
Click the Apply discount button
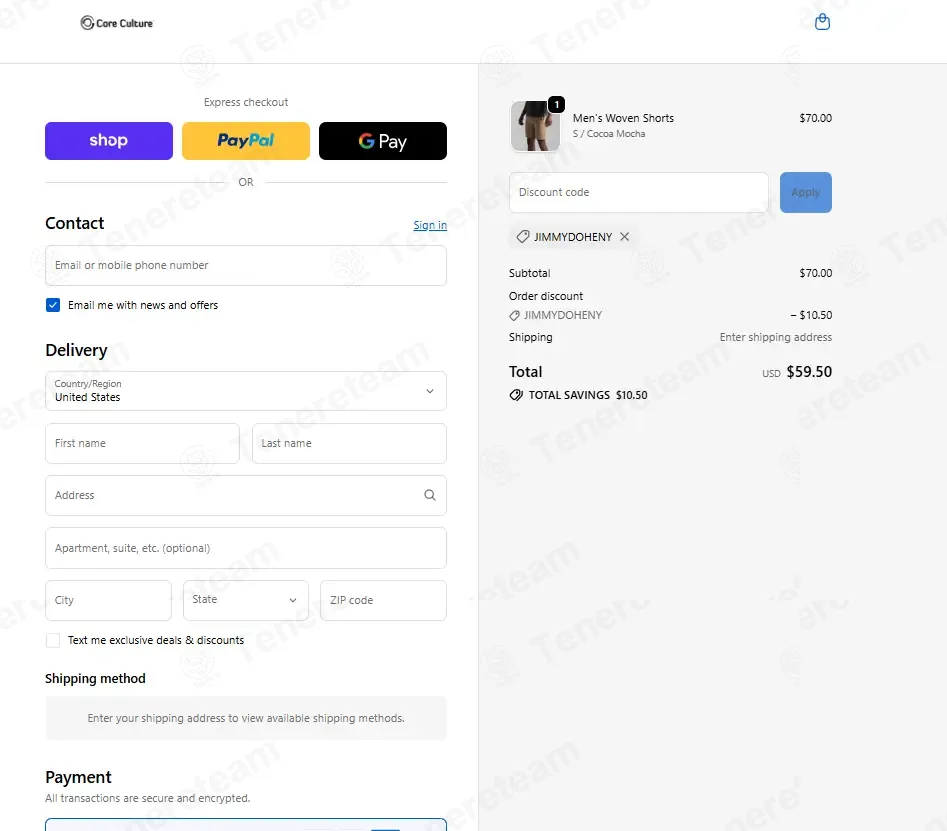[x=806, y=192]
